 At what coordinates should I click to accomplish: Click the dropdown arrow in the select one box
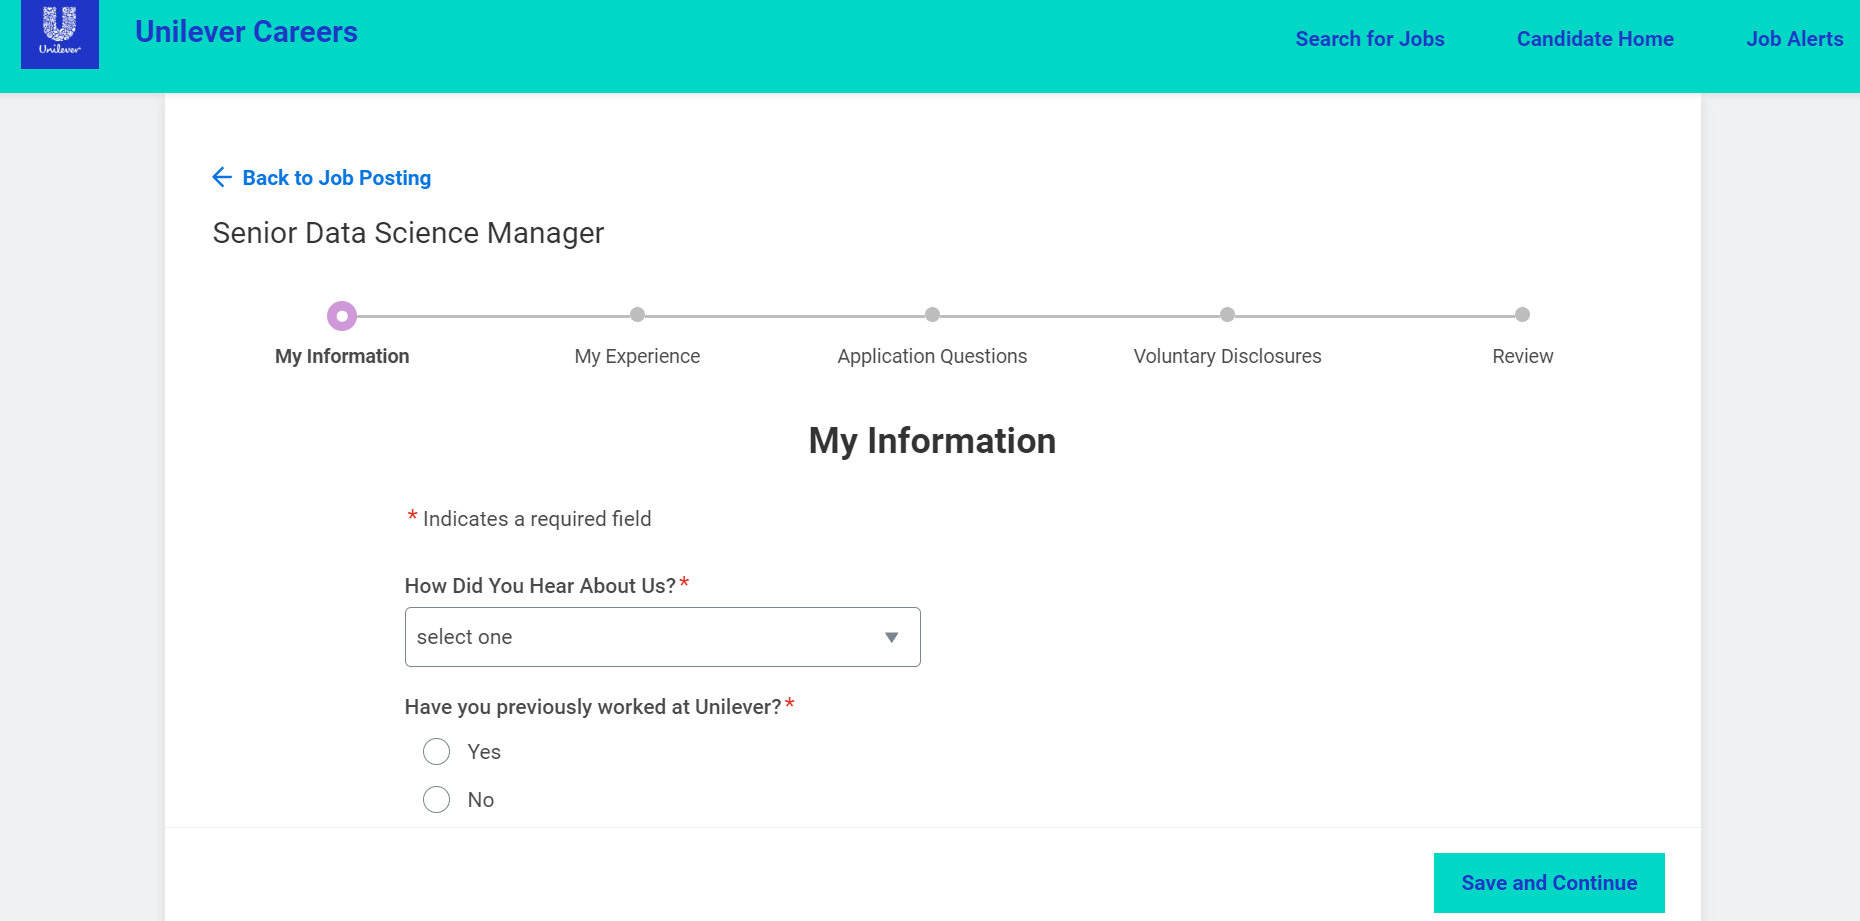891,638
